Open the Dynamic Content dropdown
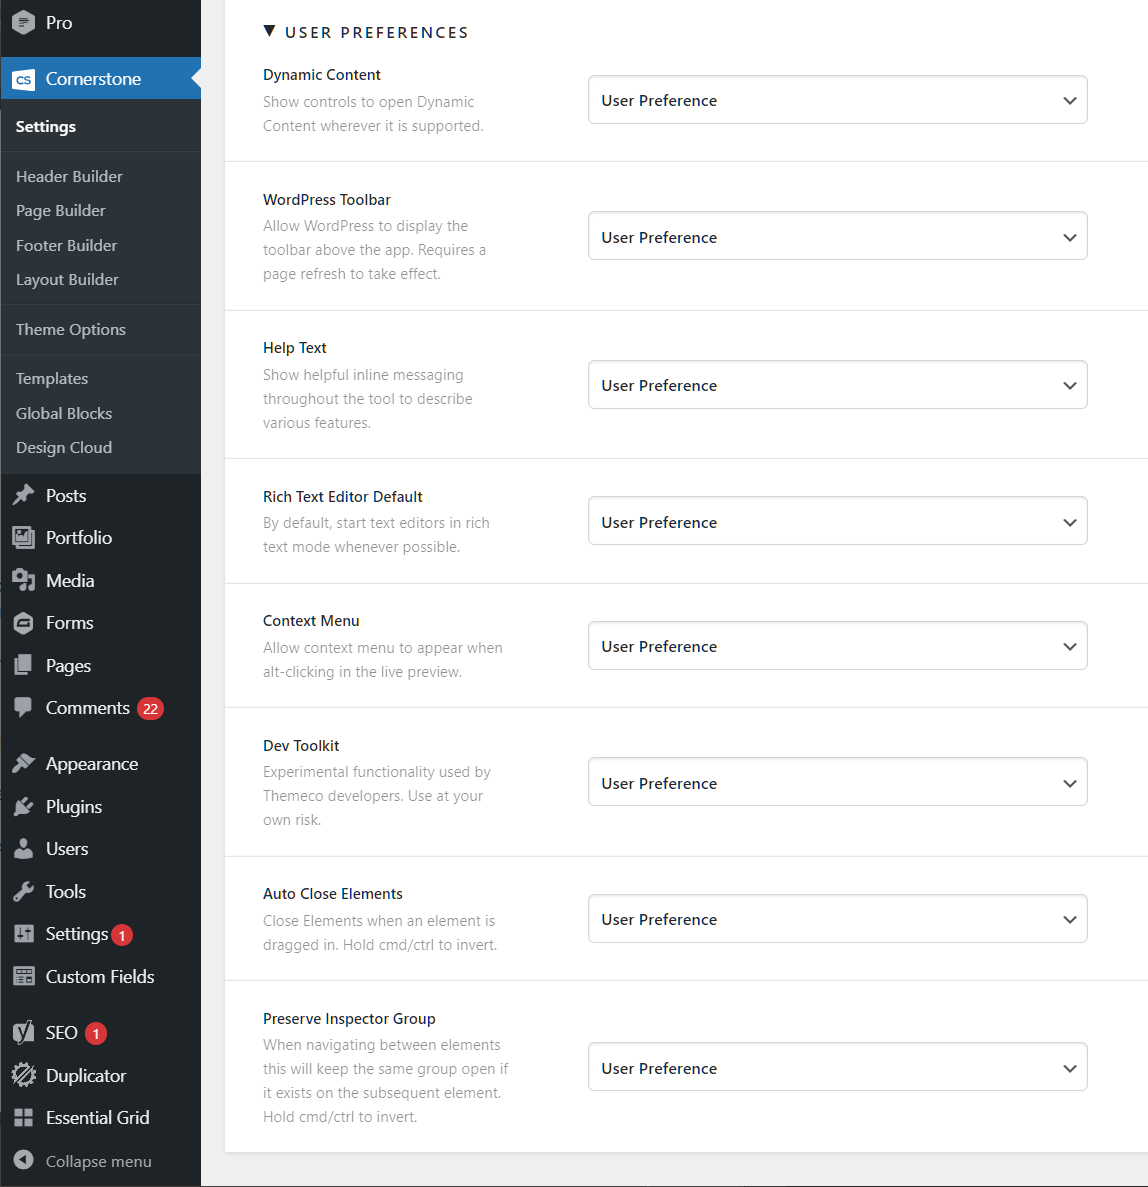 click(x=837, y=100)
